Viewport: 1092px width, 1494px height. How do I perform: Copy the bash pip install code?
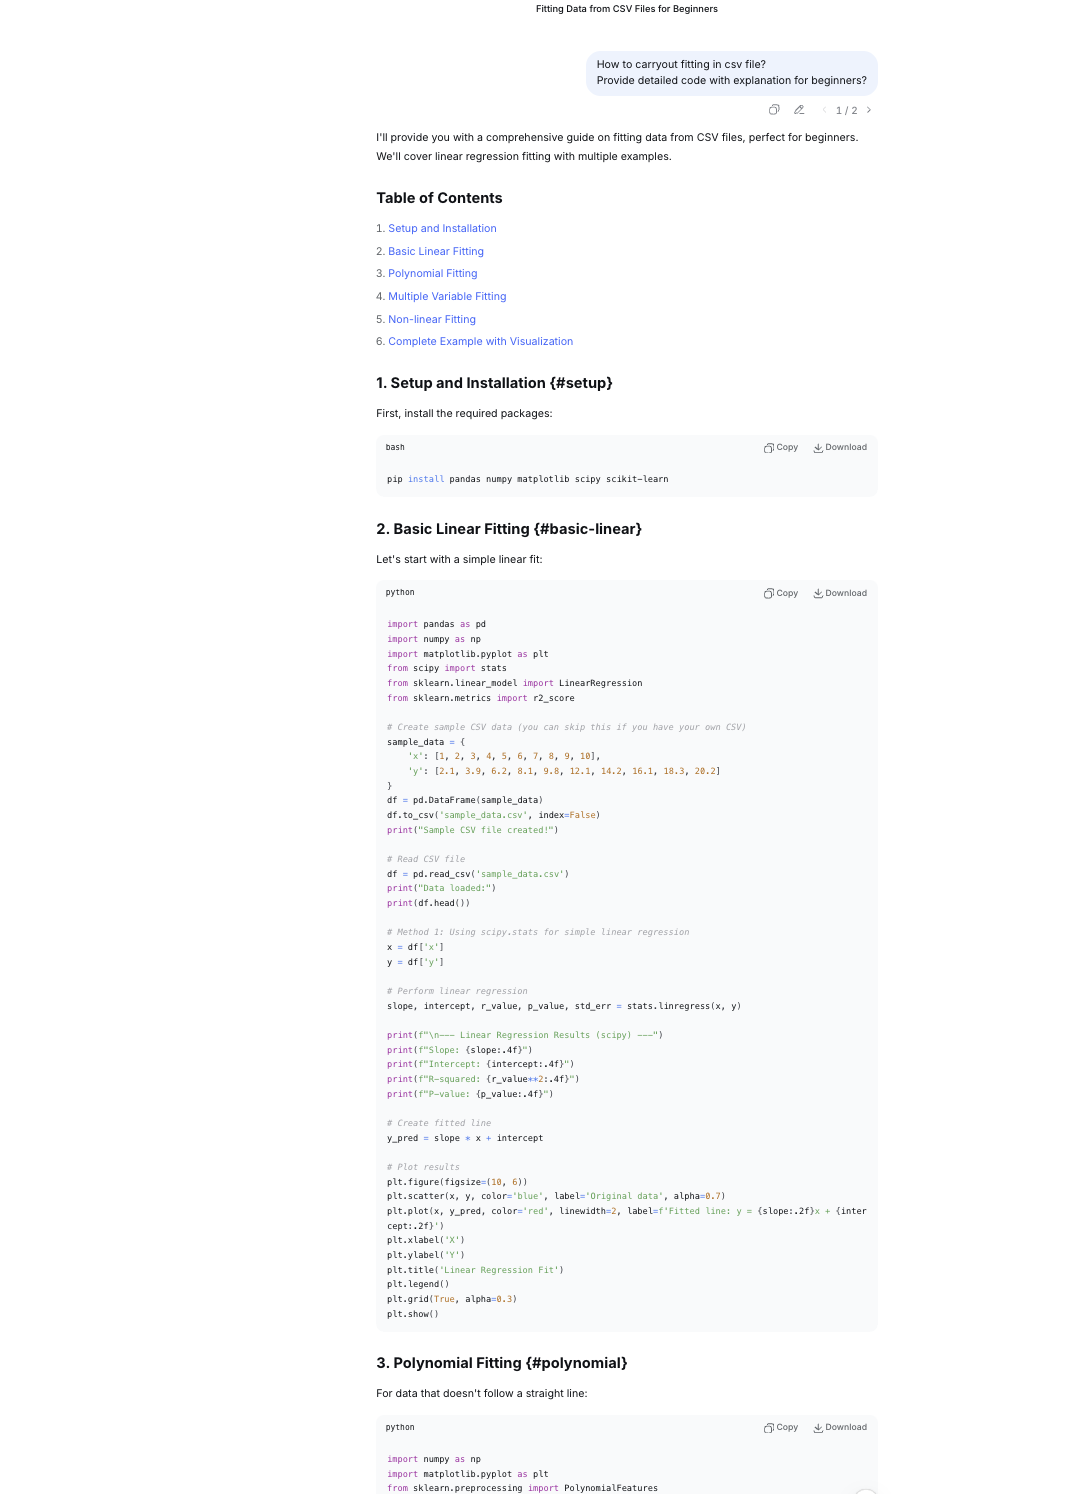(781, 448)
